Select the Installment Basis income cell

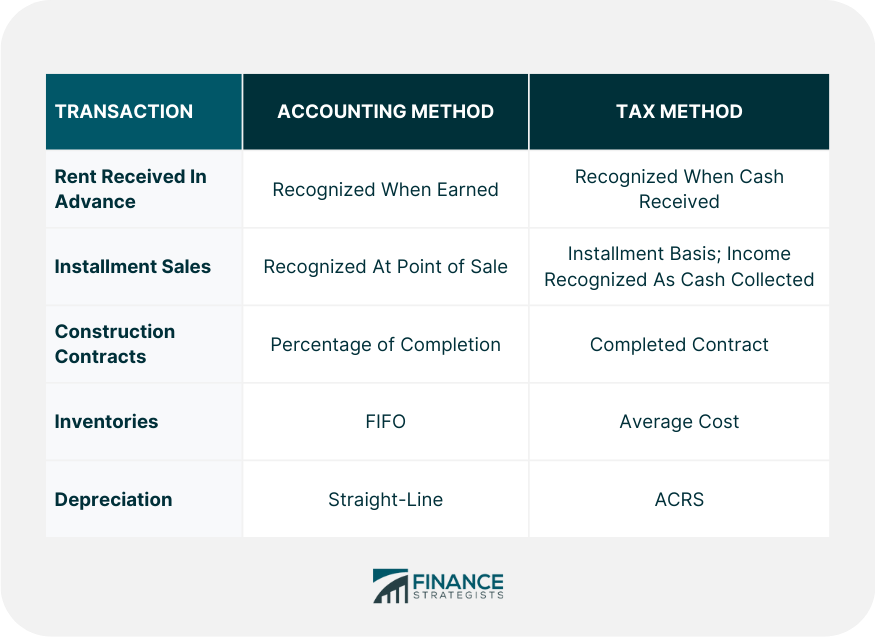pyautogui.click(x=679, y=267)
